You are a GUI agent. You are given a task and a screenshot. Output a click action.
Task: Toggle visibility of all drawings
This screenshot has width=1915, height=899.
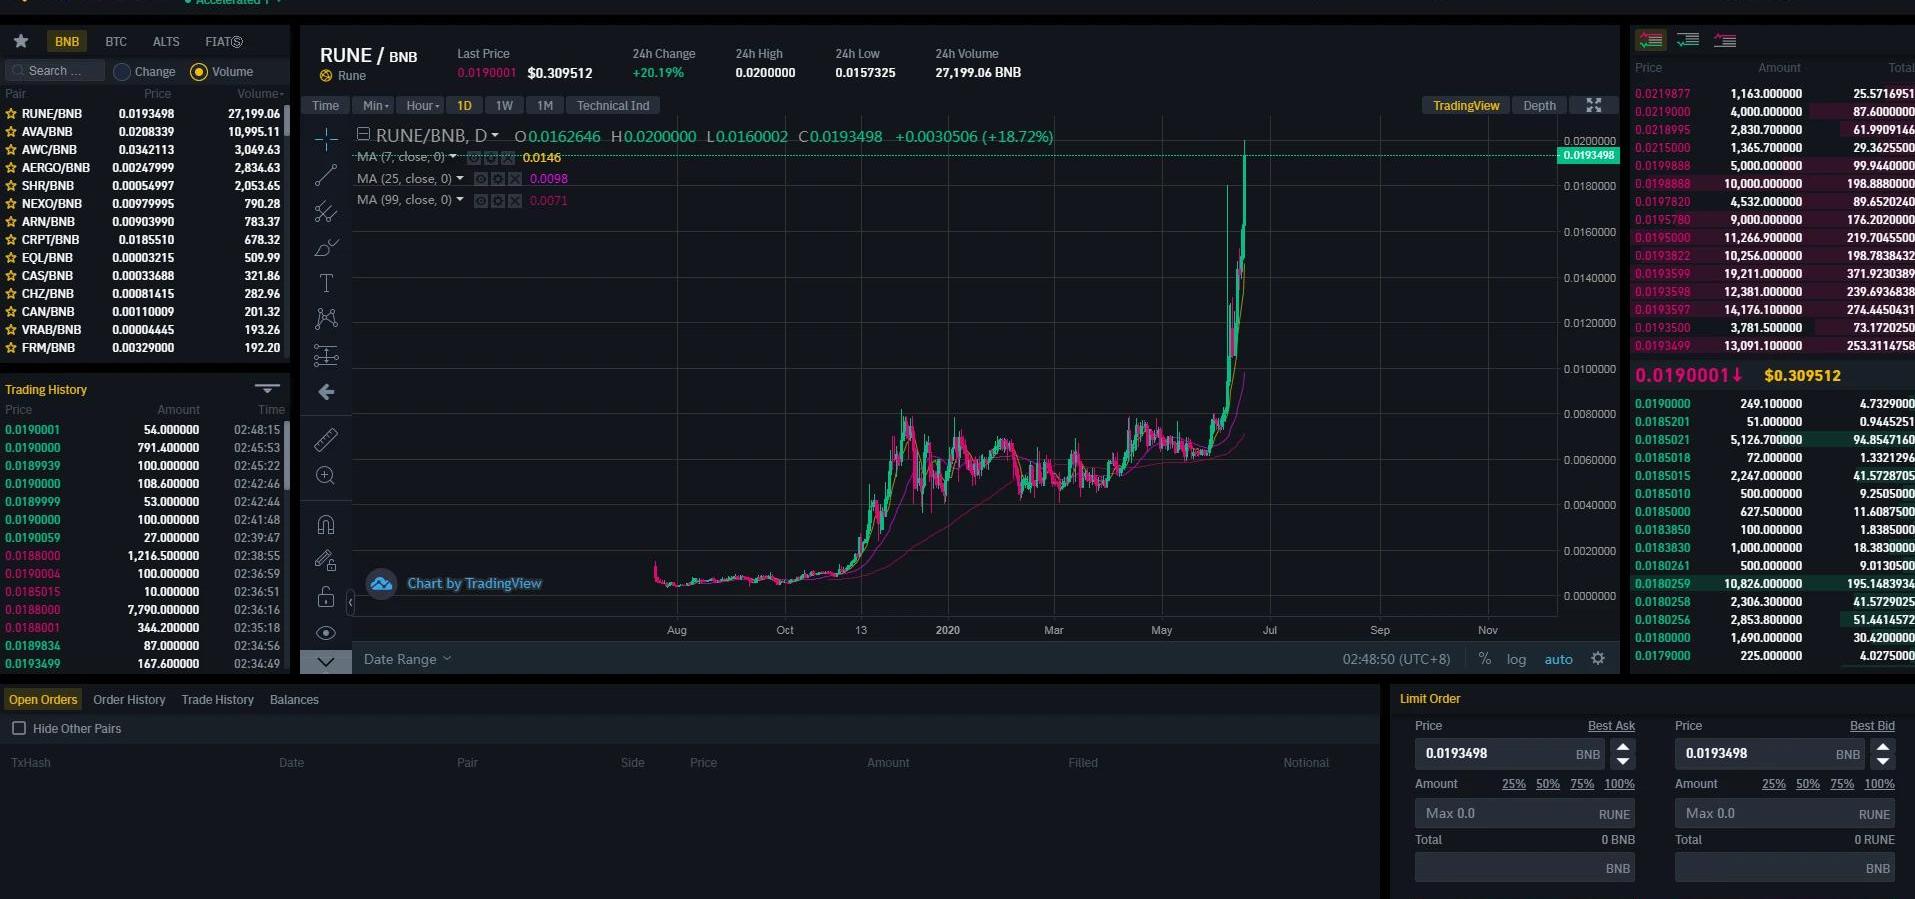pyautogui.click(x=326, y=633)
